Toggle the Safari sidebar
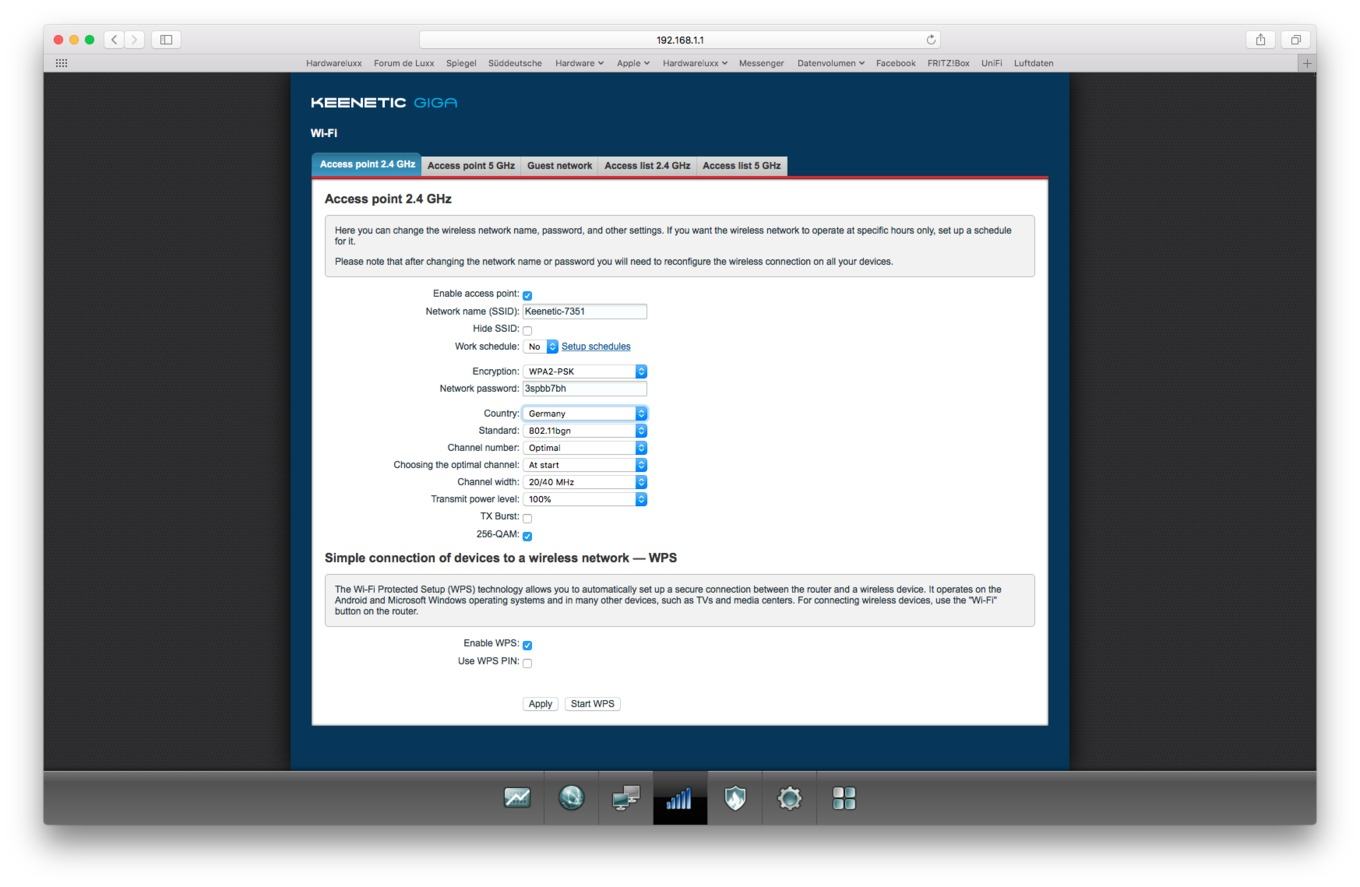 tap(166, 40)
